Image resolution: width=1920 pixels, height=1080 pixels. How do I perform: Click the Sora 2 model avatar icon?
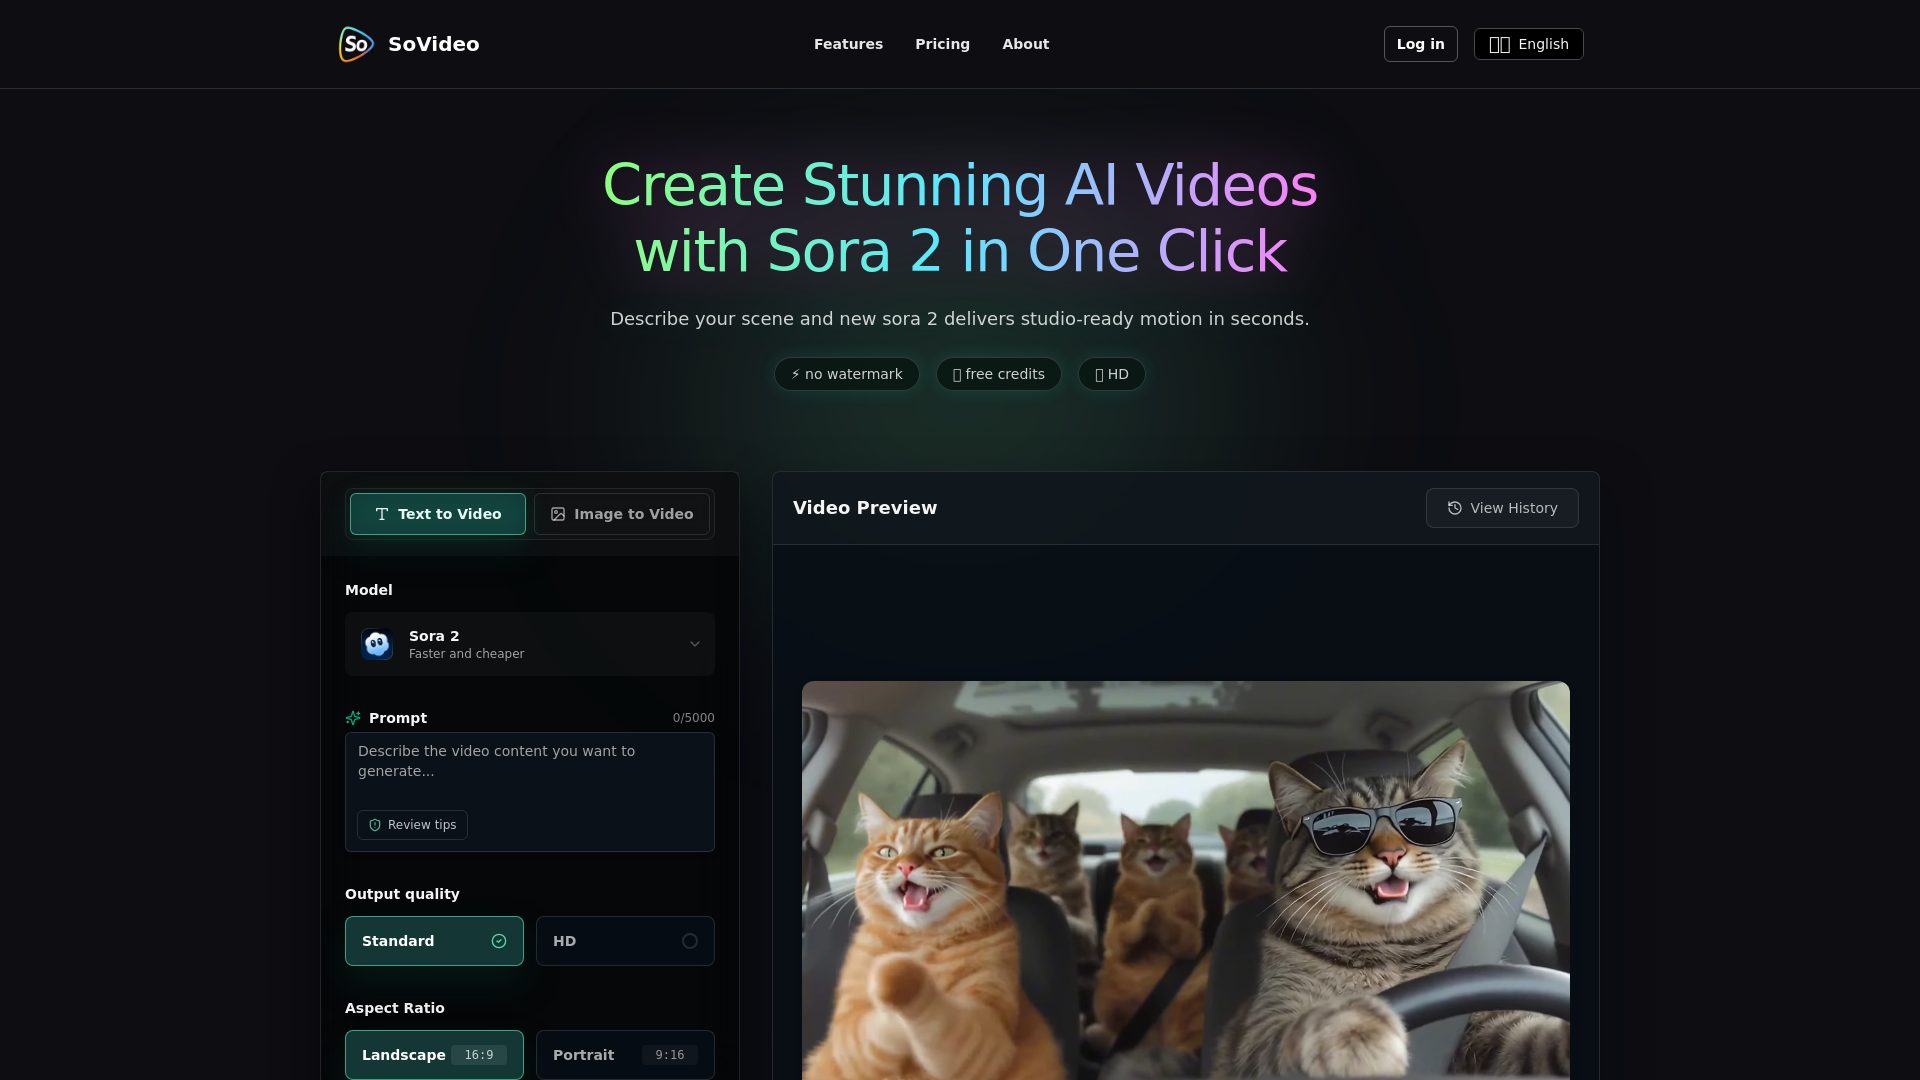[x=377, y=644]
